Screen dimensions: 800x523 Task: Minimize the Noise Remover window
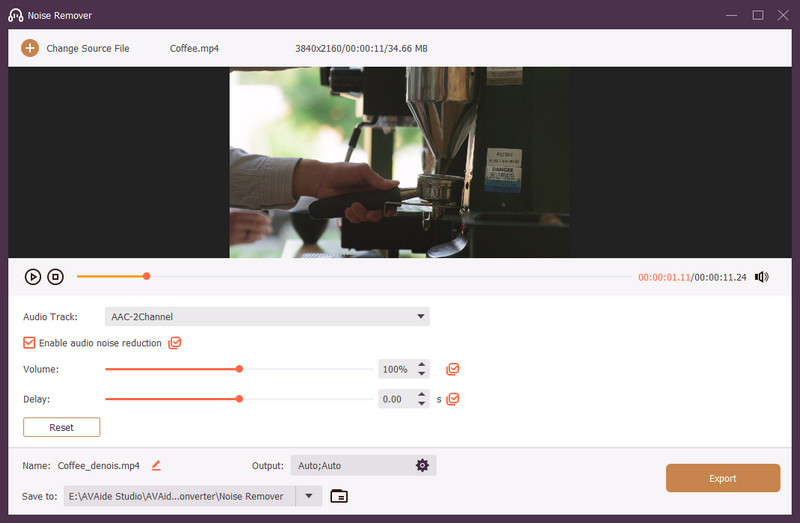[731, 15]
